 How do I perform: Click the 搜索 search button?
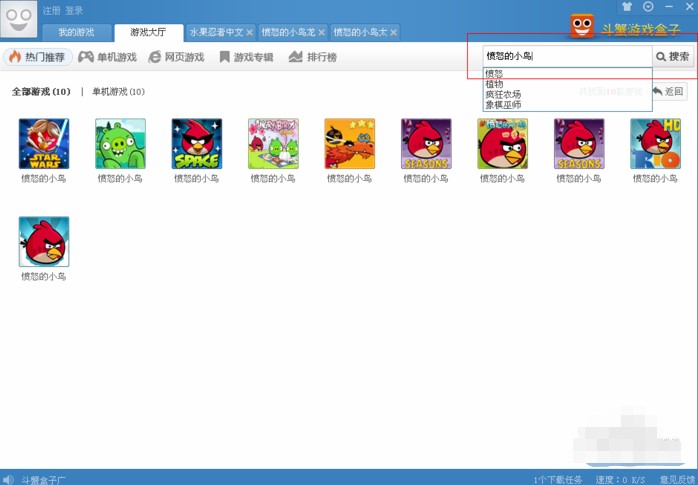click(673, 57)
